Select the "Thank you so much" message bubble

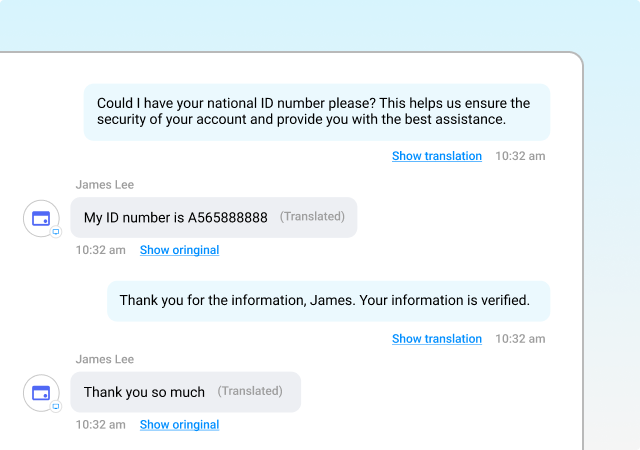pos(186,392)
